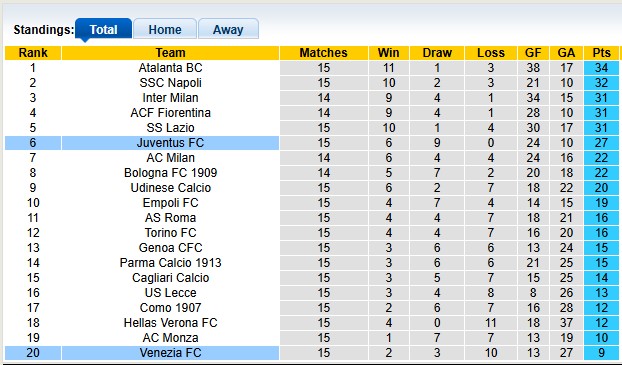Open the Bologna FC 1909 team link

point(171,173)
